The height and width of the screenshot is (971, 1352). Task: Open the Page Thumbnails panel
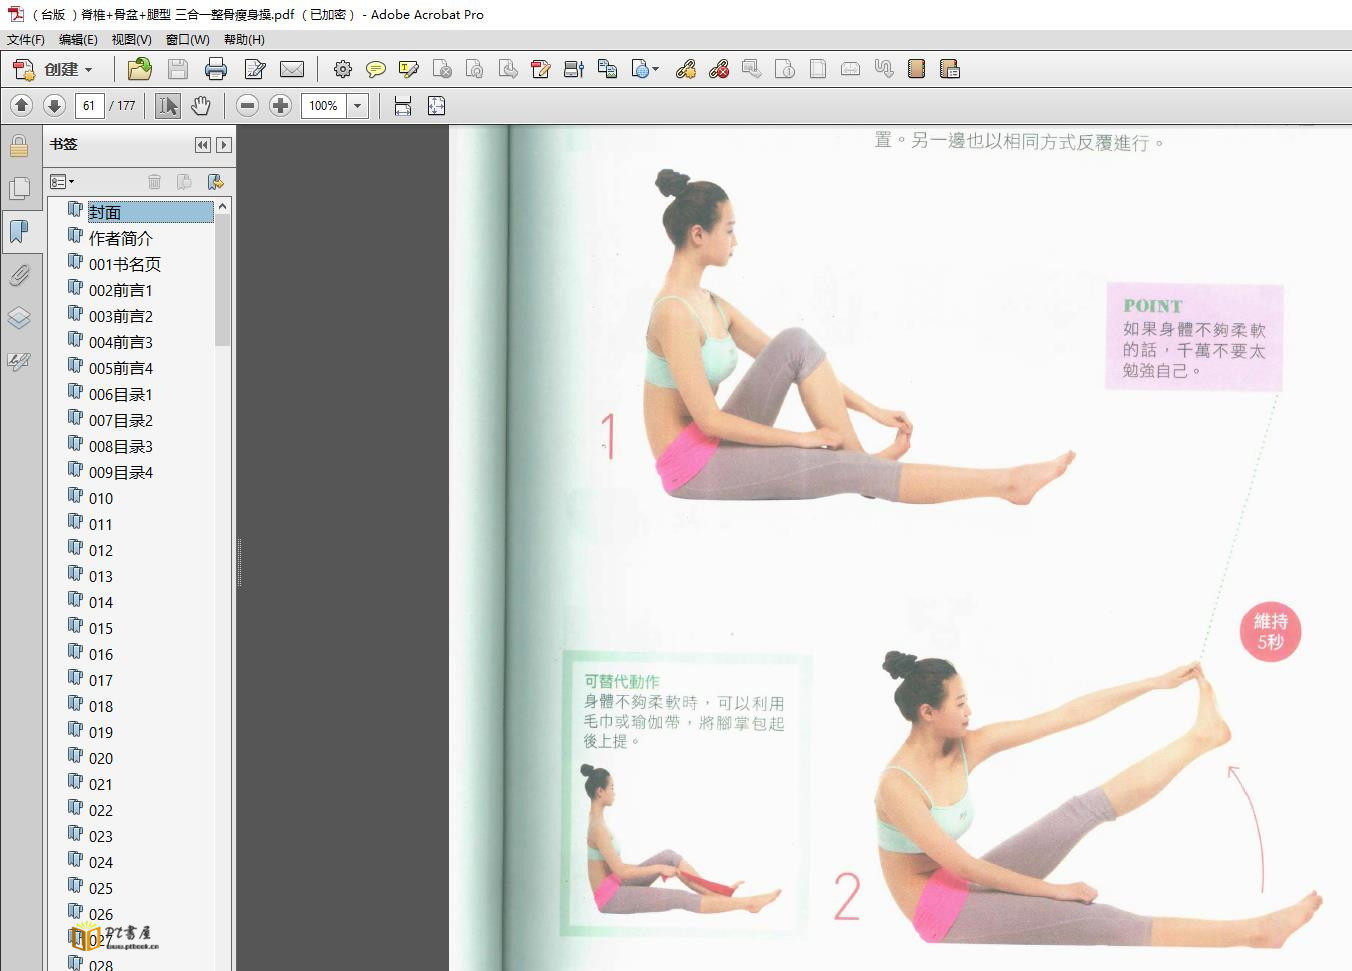19,189
